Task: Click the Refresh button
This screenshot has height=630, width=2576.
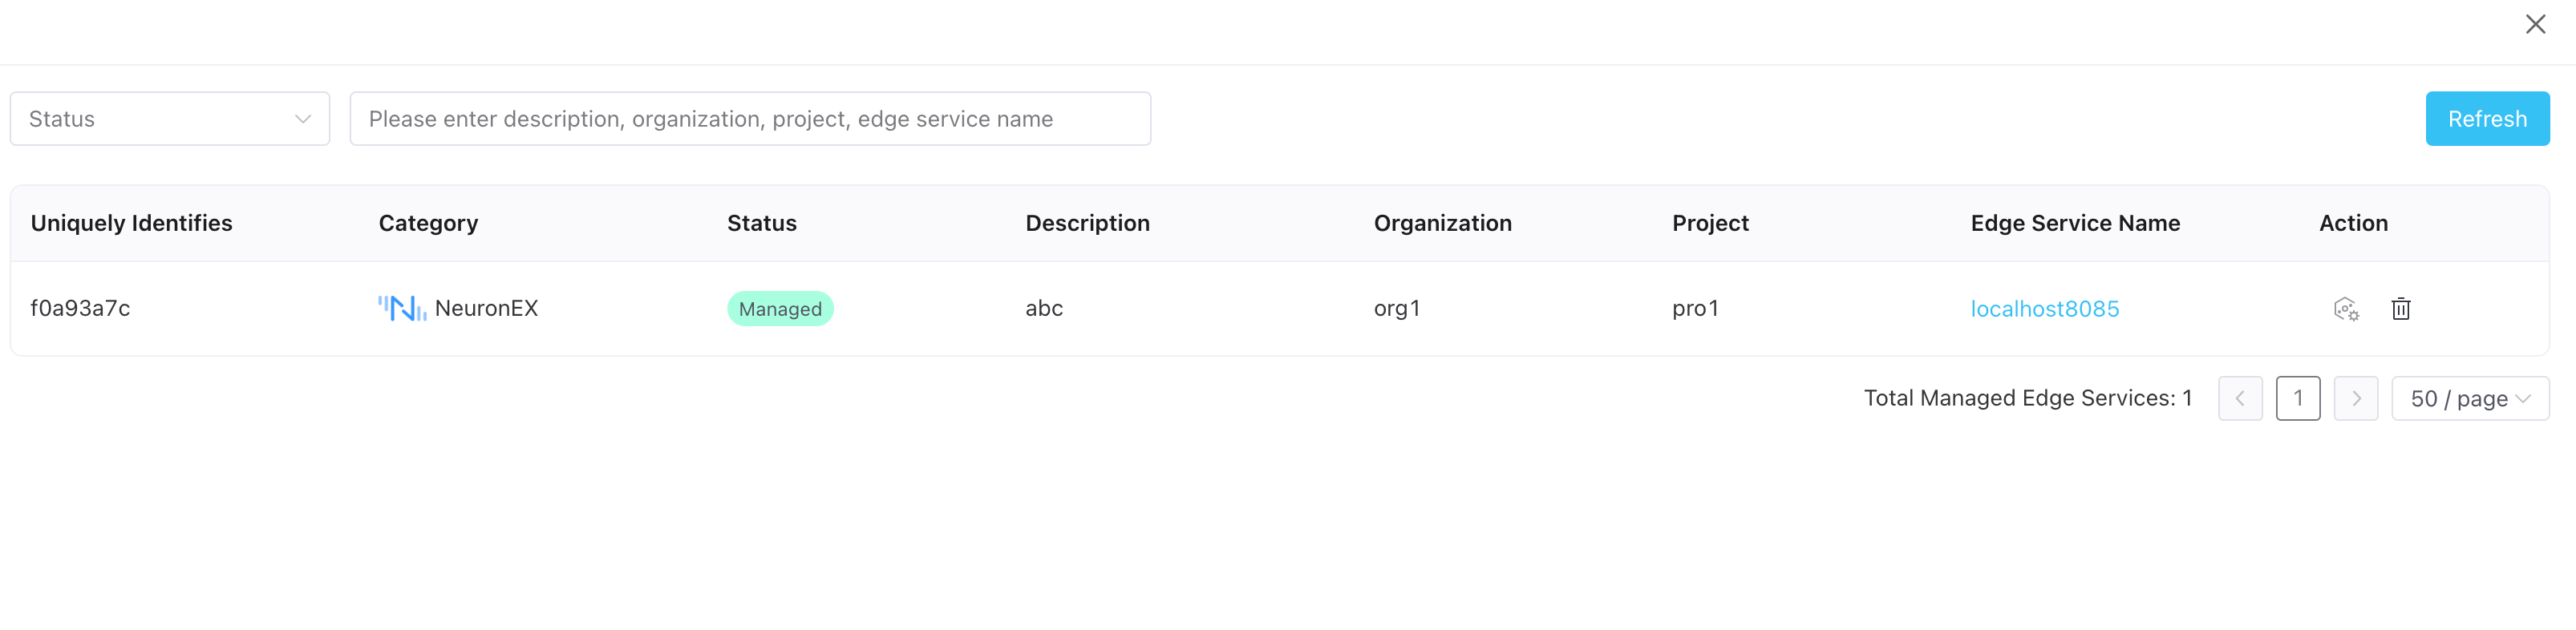Action: click(x=2487, y=119)
